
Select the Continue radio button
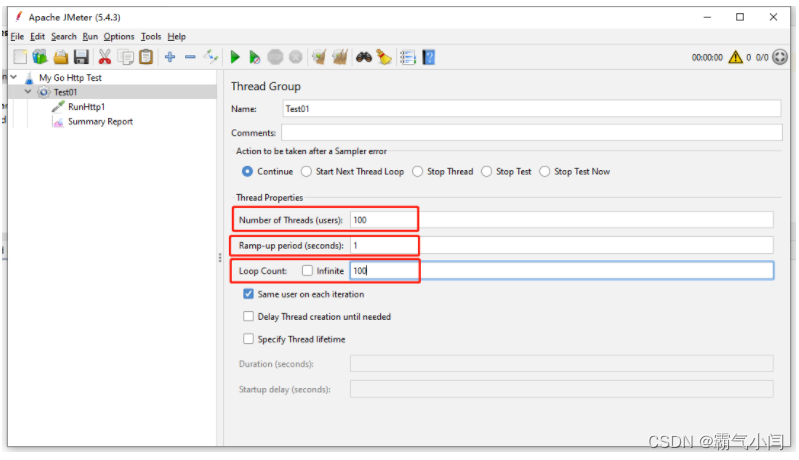click(247, 172)
